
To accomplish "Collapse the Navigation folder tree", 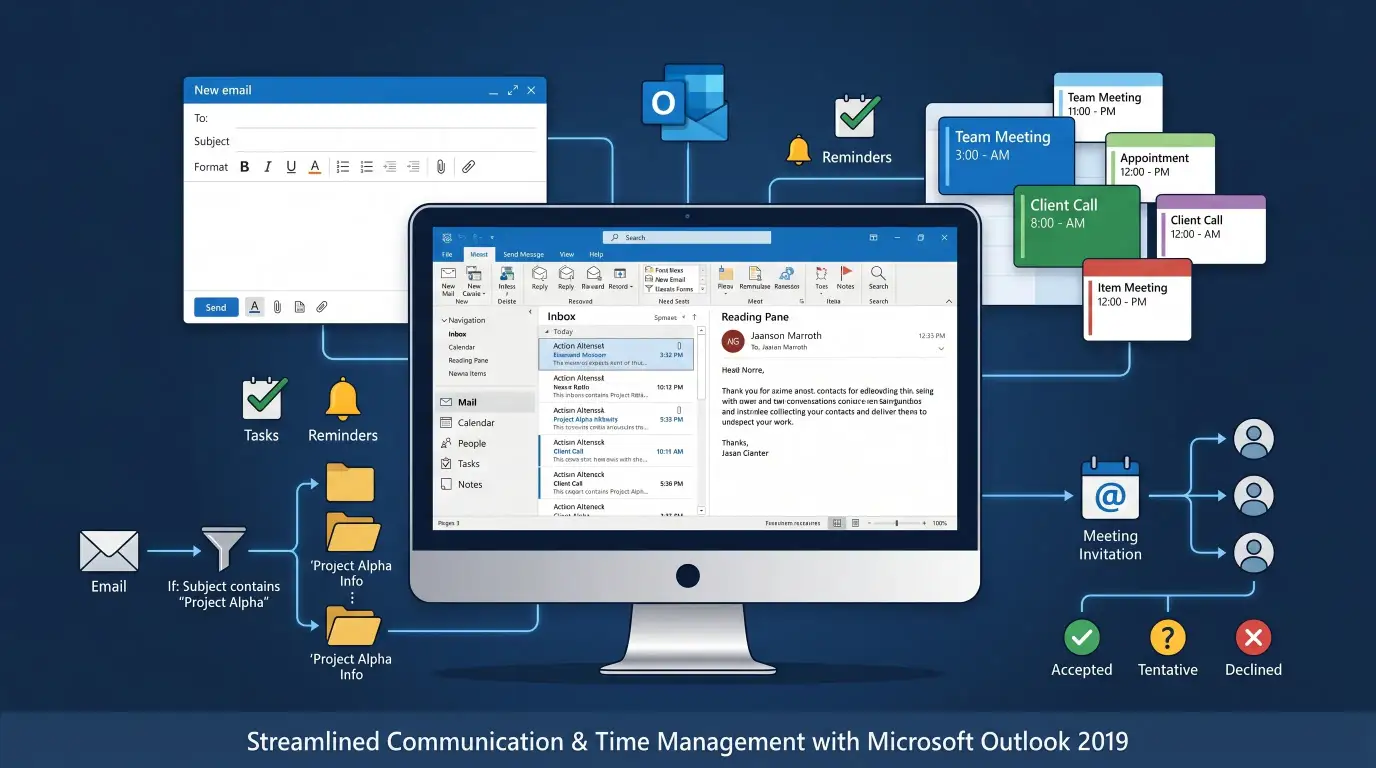I will coord(444,320).
